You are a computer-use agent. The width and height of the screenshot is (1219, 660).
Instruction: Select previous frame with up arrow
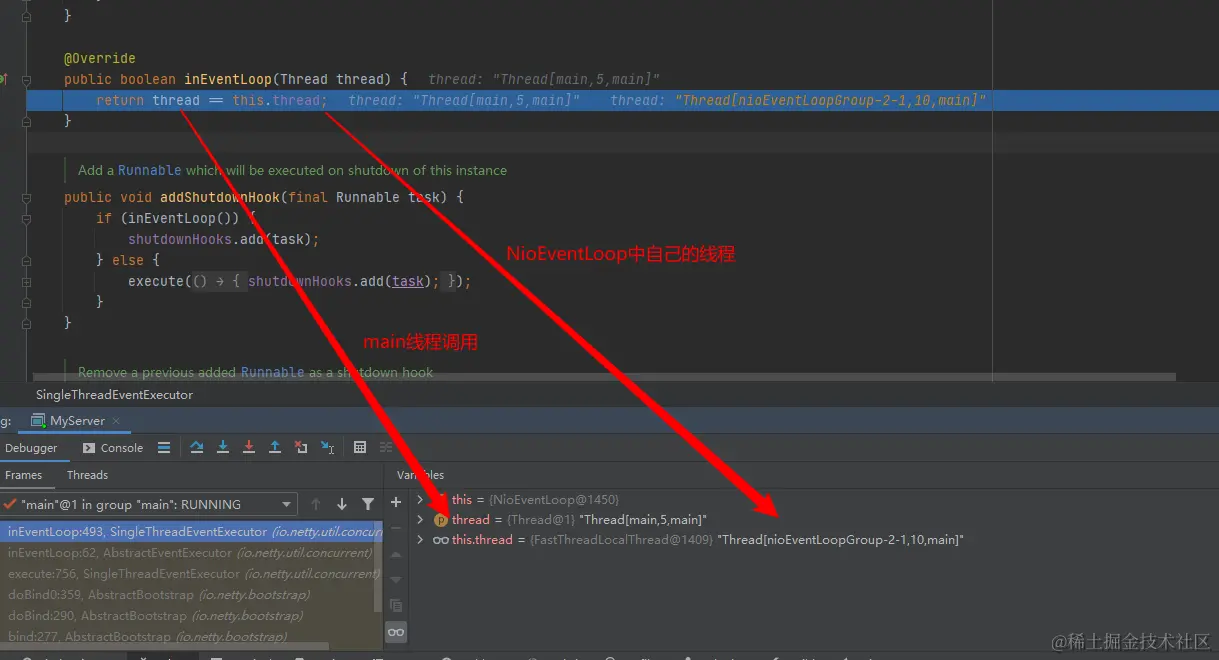click(316, 504)
